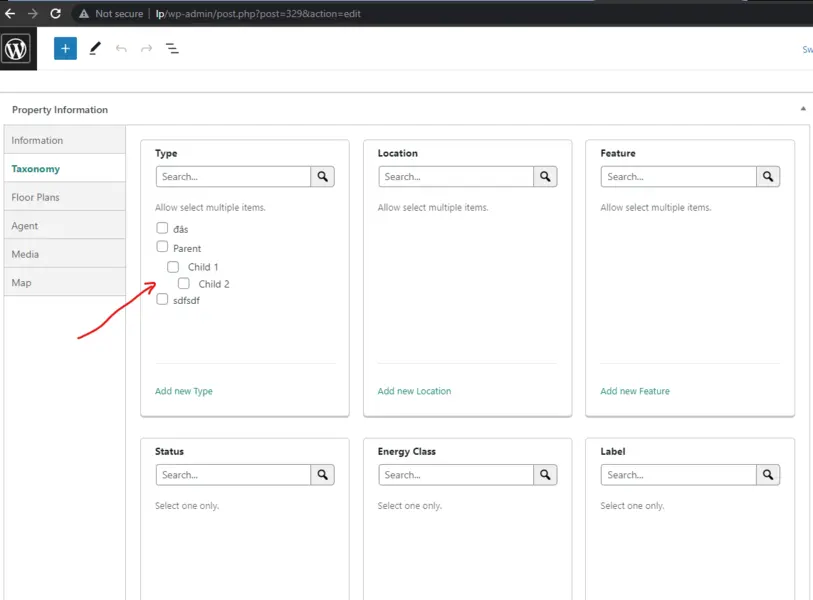Open the Document Overview list icon
Screen dimensions: 813x600
[x=173, y=47]
